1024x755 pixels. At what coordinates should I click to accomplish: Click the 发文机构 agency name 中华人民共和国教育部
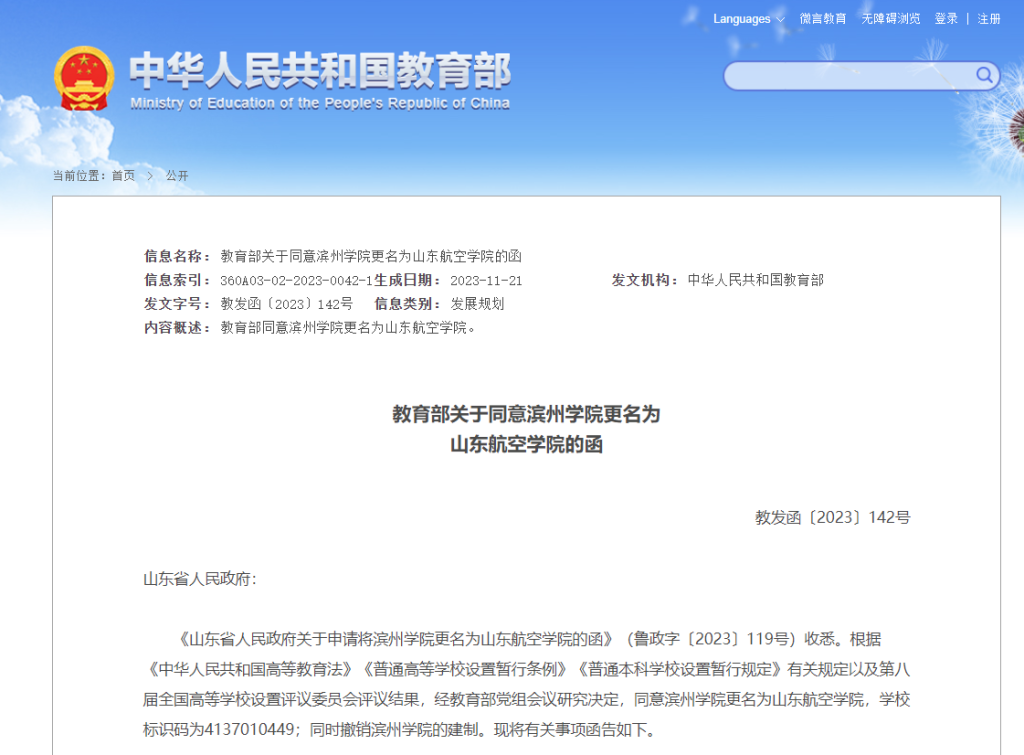tap(758, 280)
